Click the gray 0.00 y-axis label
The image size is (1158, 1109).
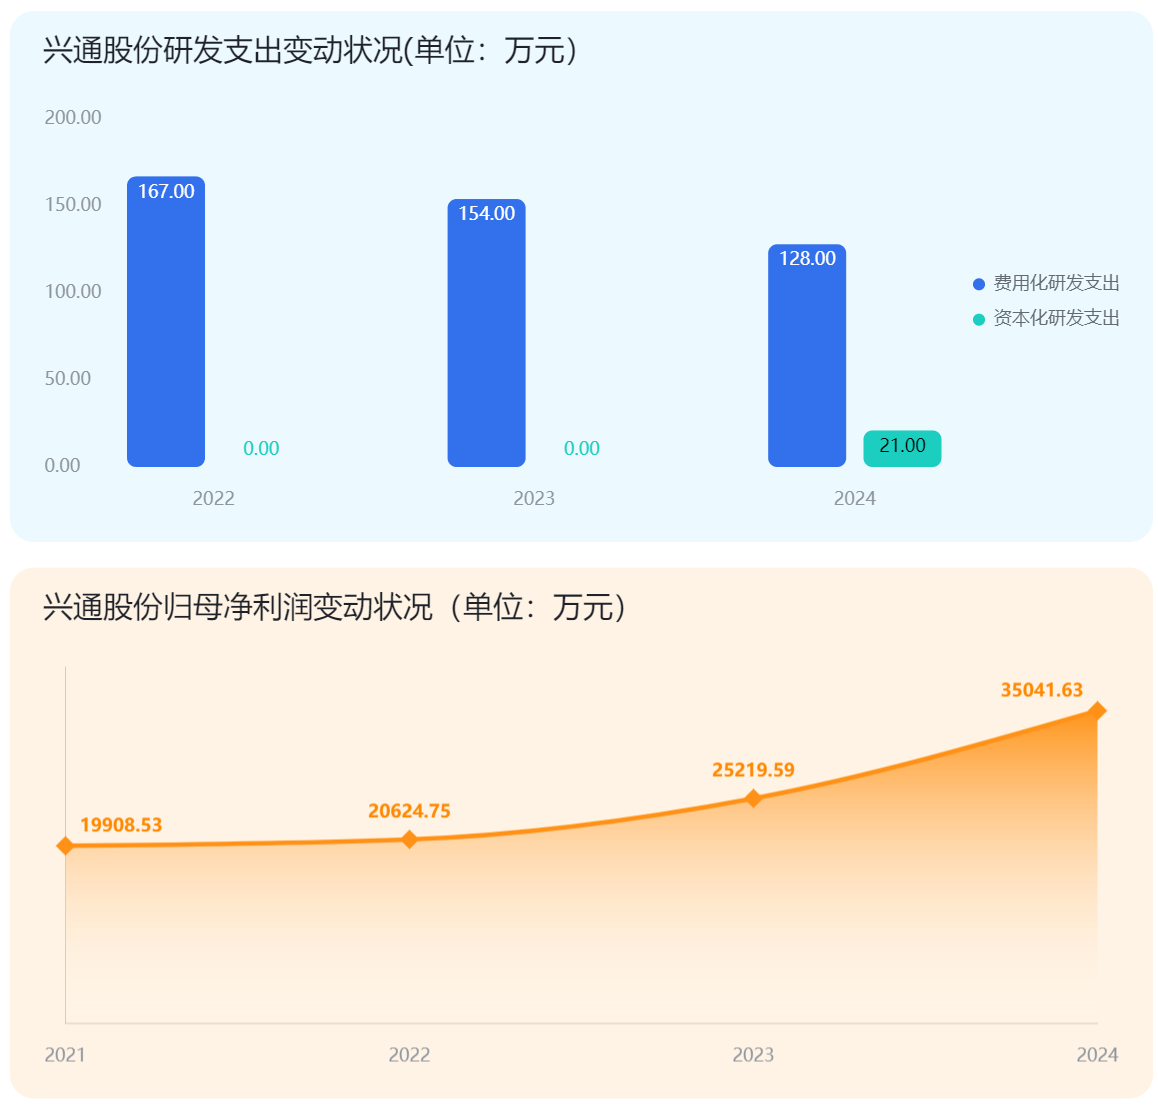click(x=63, y=466)
